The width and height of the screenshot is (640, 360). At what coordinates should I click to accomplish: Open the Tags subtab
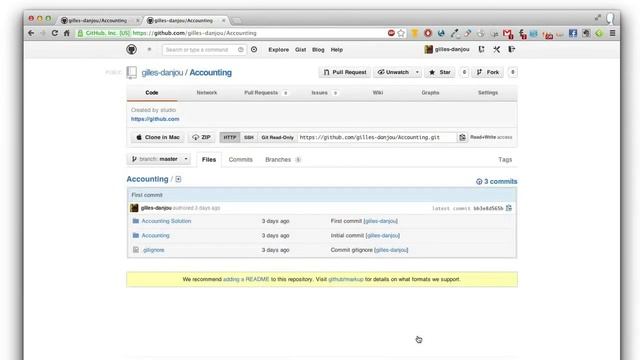[505, 160]
